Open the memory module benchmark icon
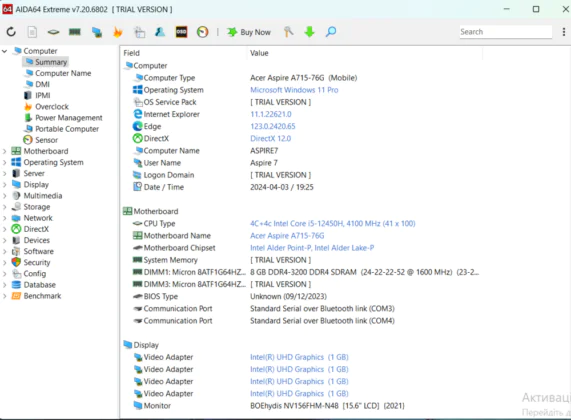The image size is (571, 420). 75,32
